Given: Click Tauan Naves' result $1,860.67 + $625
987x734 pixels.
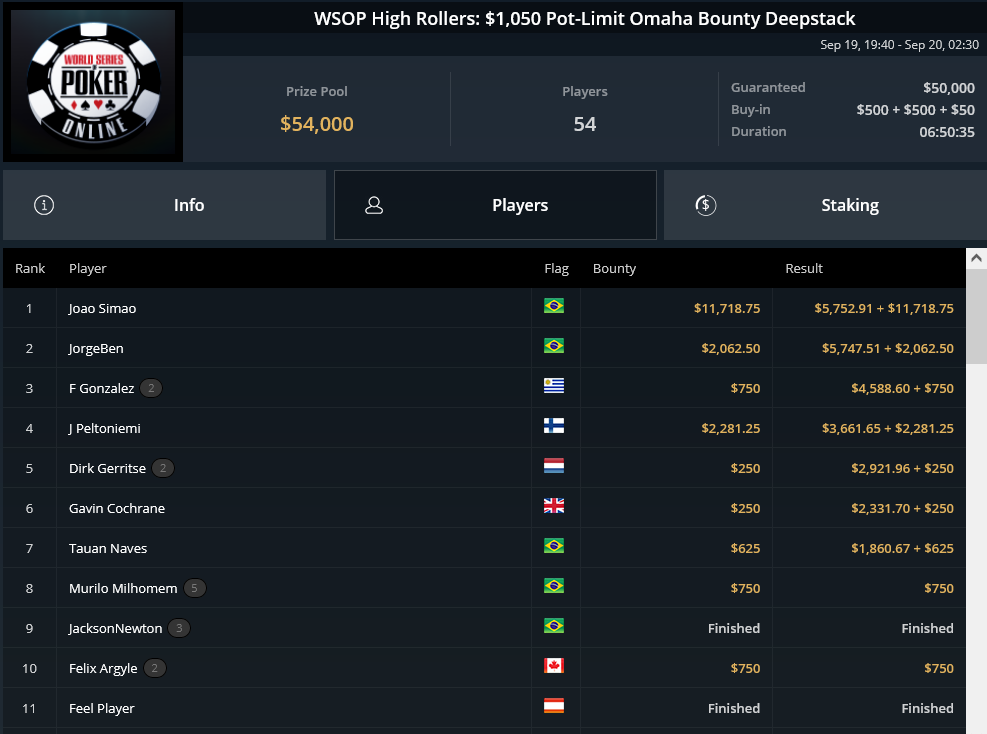Looking at the screenshot, I should (902, 548).
